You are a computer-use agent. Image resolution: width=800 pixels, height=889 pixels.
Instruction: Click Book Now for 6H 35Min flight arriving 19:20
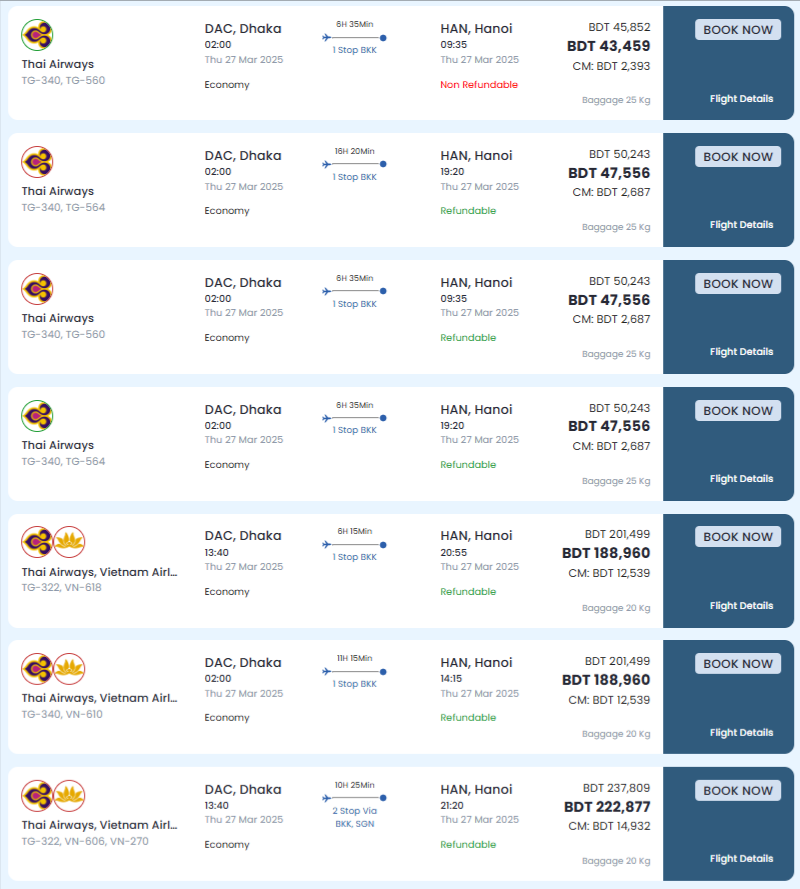(x=738, y=411)
